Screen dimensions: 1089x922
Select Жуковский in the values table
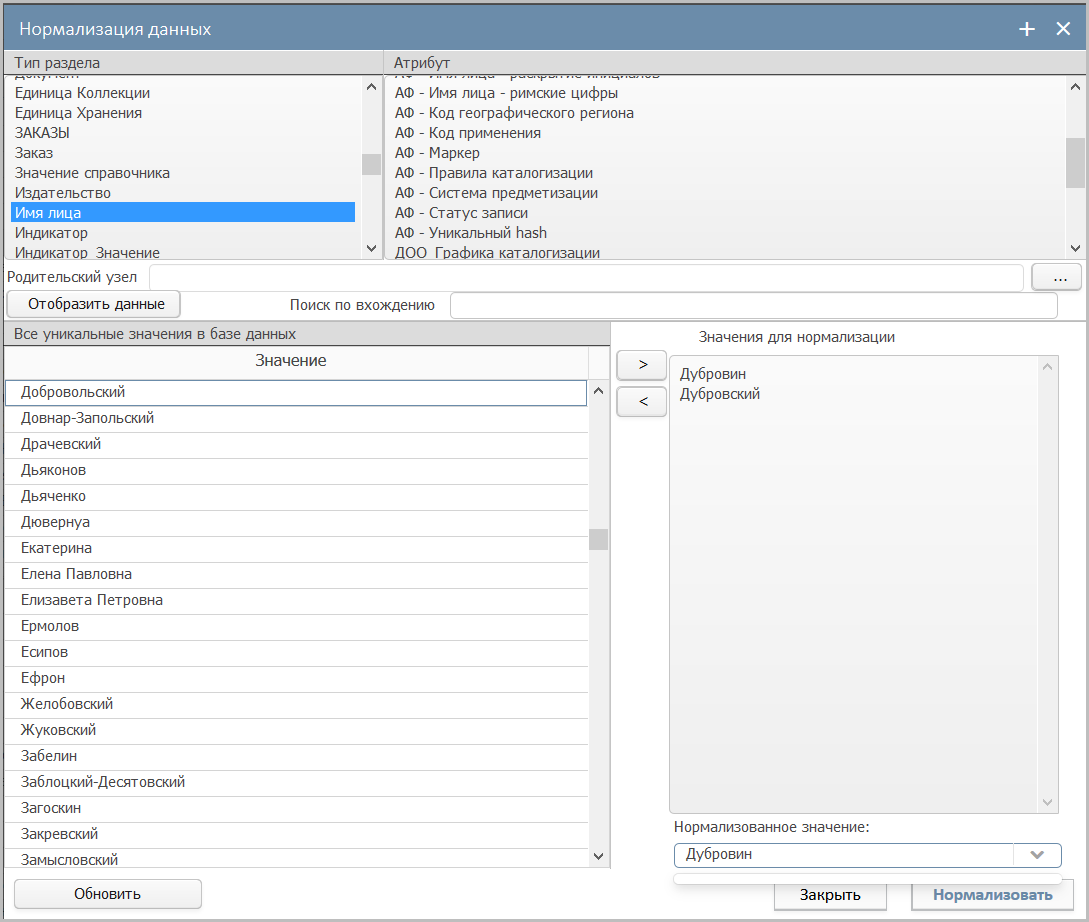pos(58,731)
